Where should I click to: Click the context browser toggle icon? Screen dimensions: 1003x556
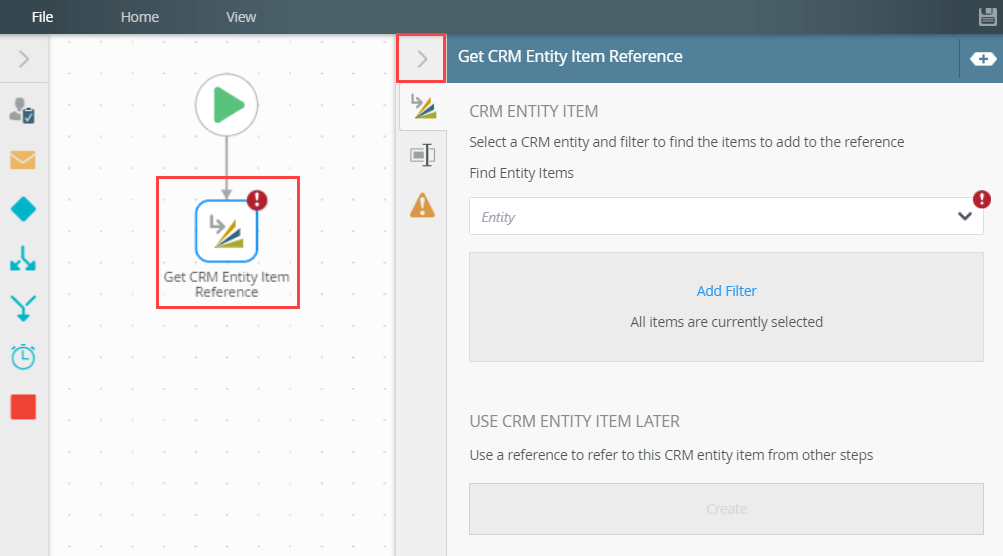pyautogui.click(x=983, y=59)
